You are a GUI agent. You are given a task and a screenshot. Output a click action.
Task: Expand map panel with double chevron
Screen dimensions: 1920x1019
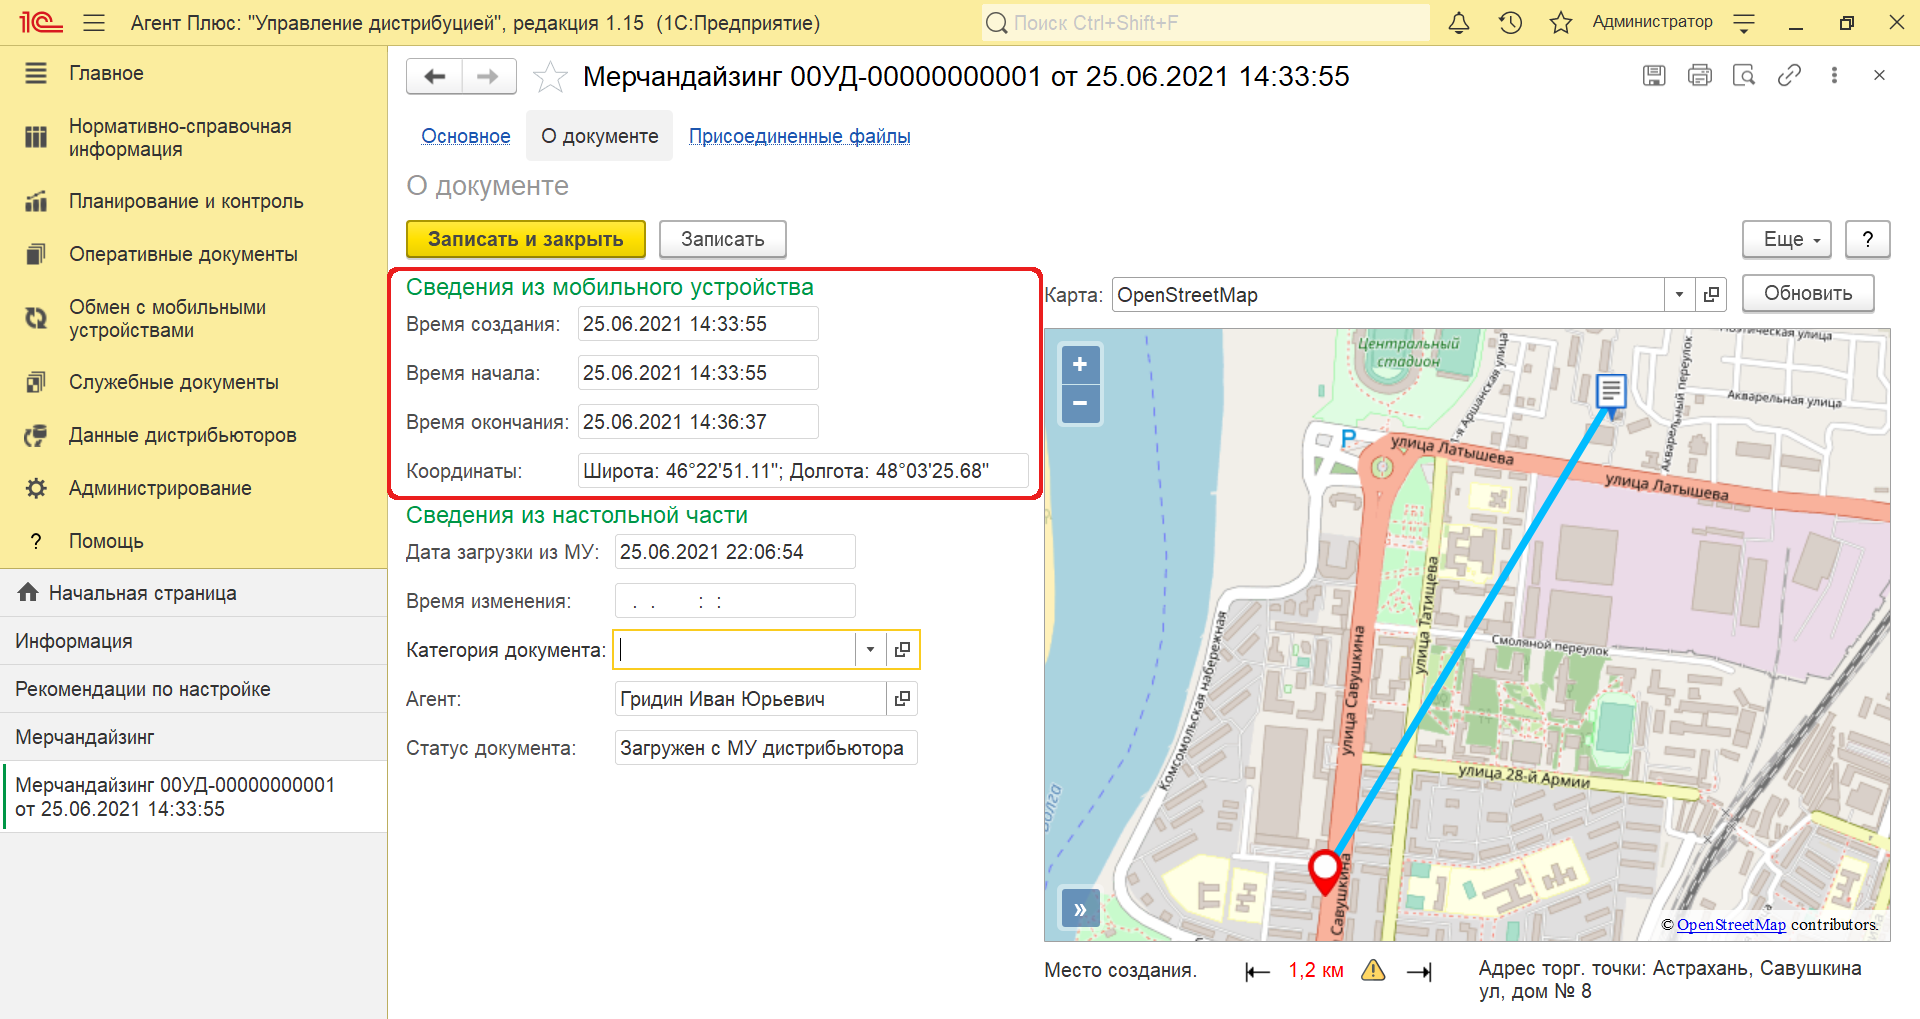pos(1080,909)
